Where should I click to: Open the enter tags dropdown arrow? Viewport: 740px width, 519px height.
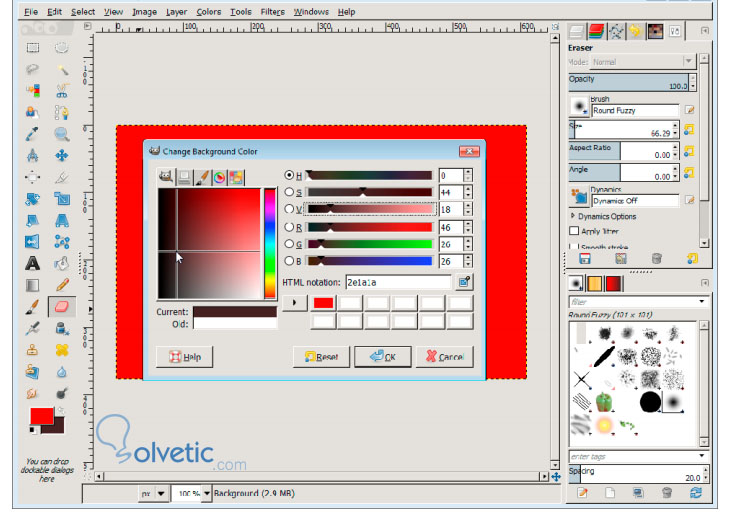coord(702,456)
